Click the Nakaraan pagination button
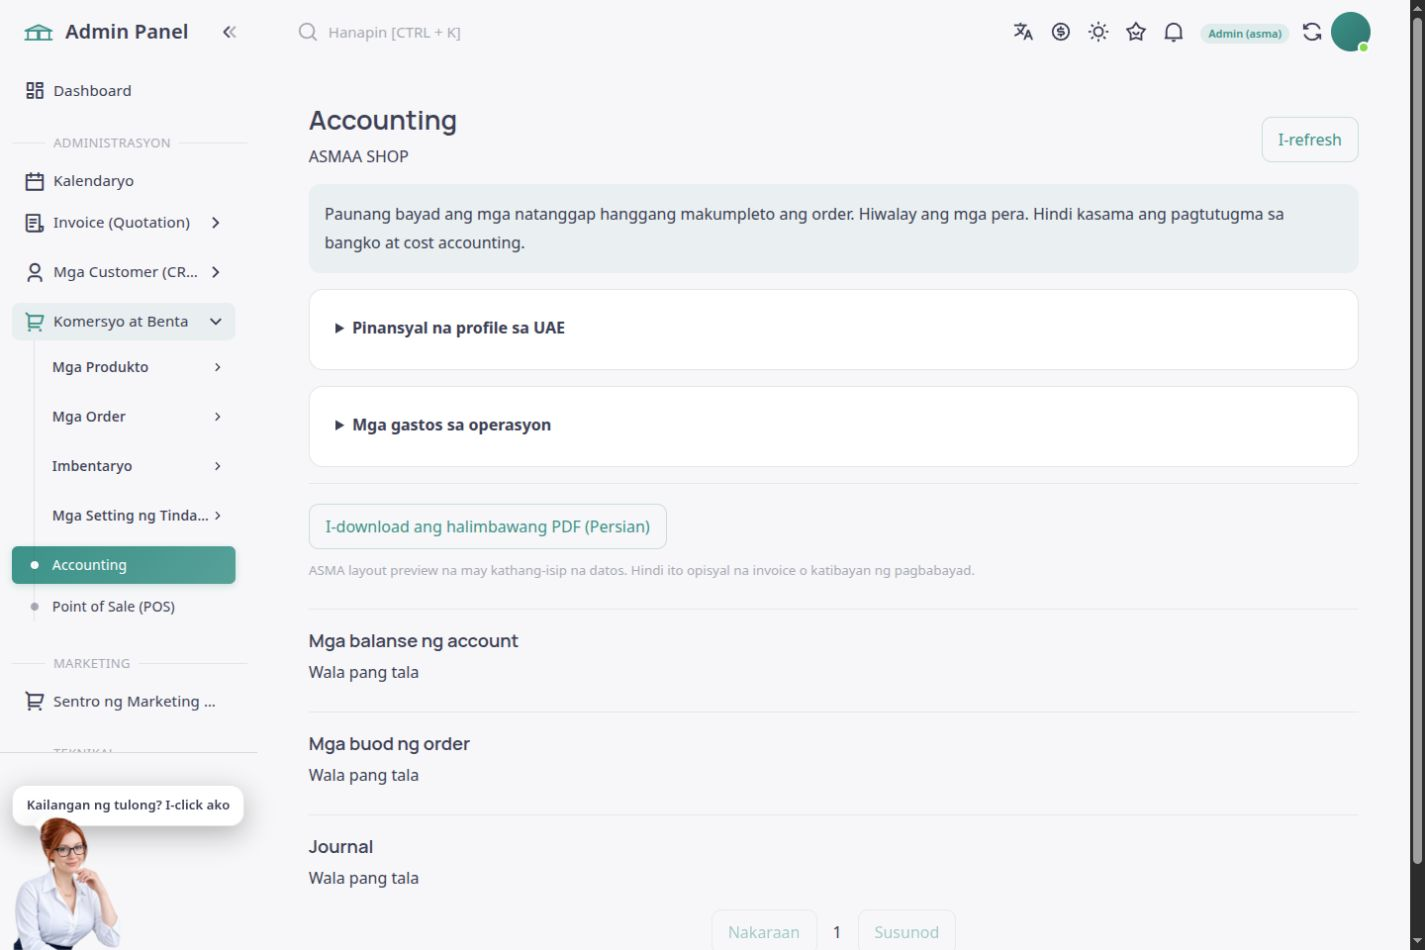Image resolution: width=1425 pixels, height=950 pixels. click(x=764, y=932)
